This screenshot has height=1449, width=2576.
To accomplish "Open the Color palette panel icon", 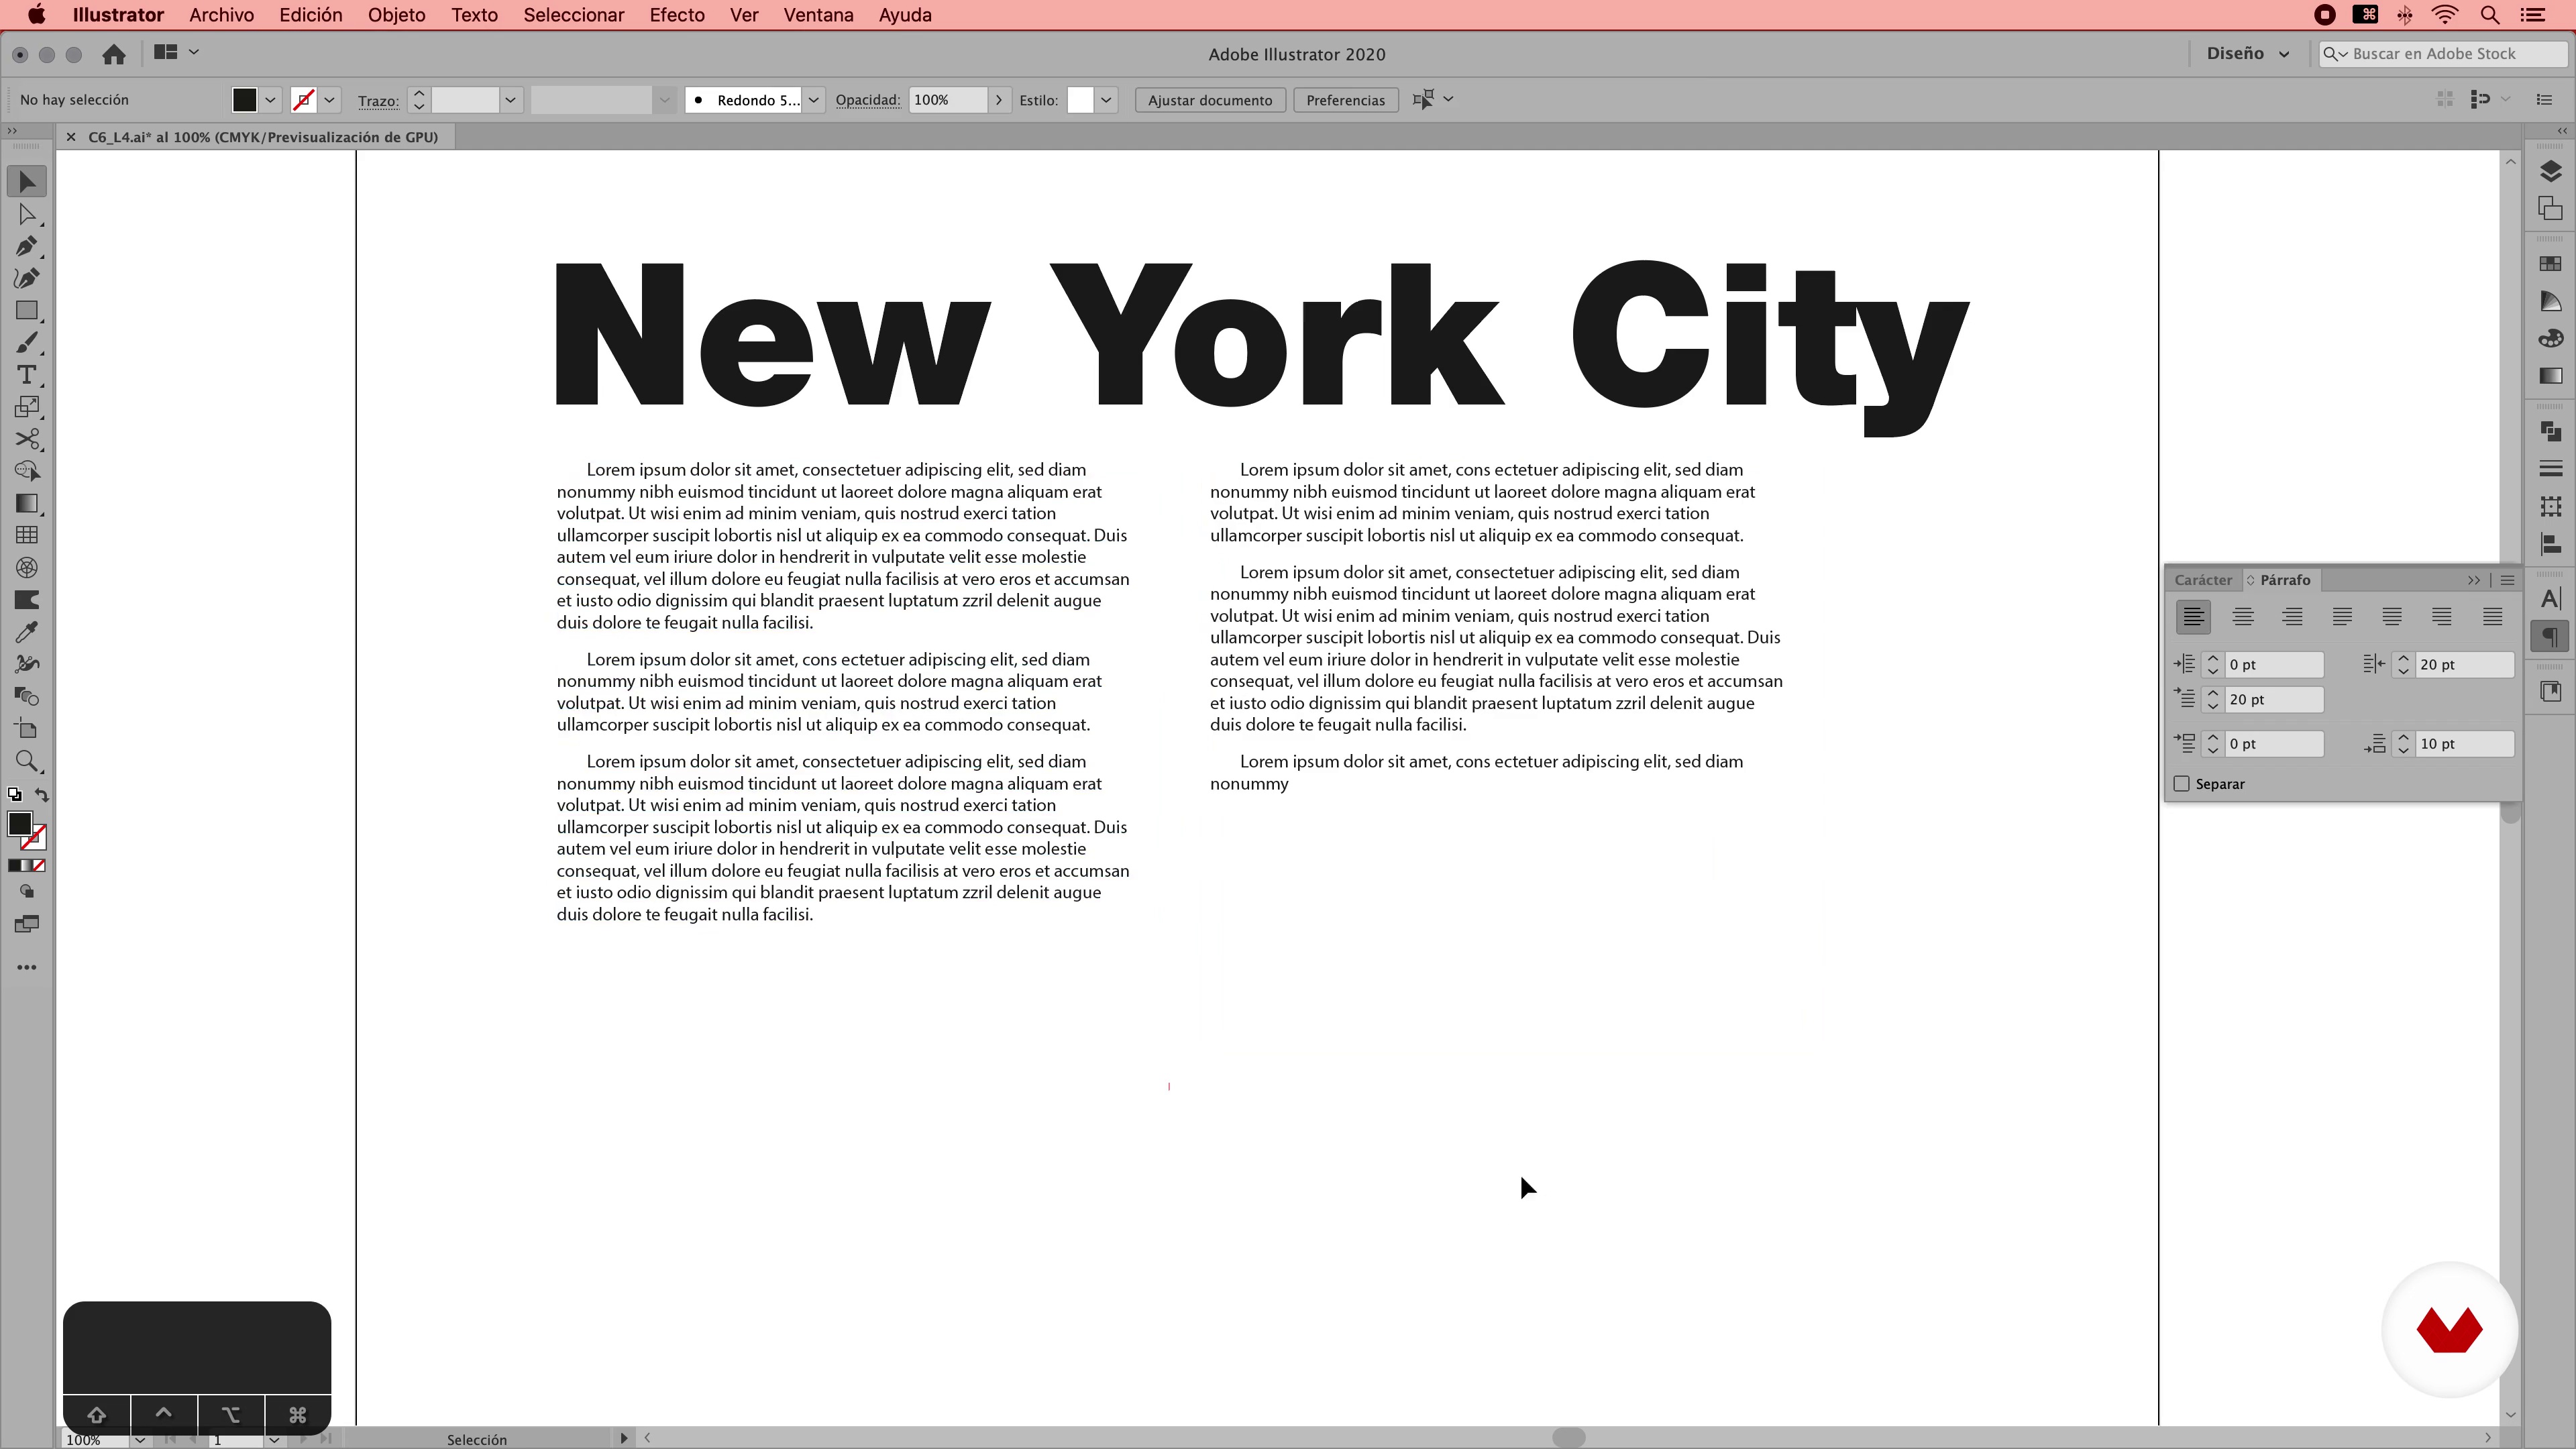I will [2550, 338].
